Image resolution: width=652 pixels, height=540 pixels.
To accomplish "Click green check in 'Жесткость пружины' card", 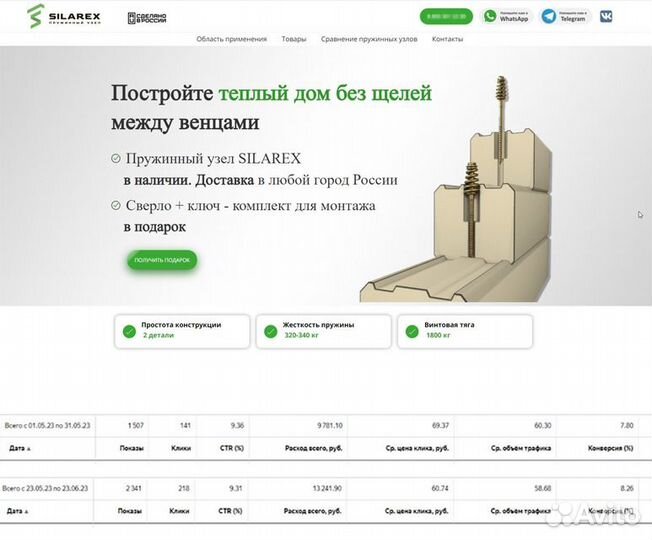I will 271,331.
